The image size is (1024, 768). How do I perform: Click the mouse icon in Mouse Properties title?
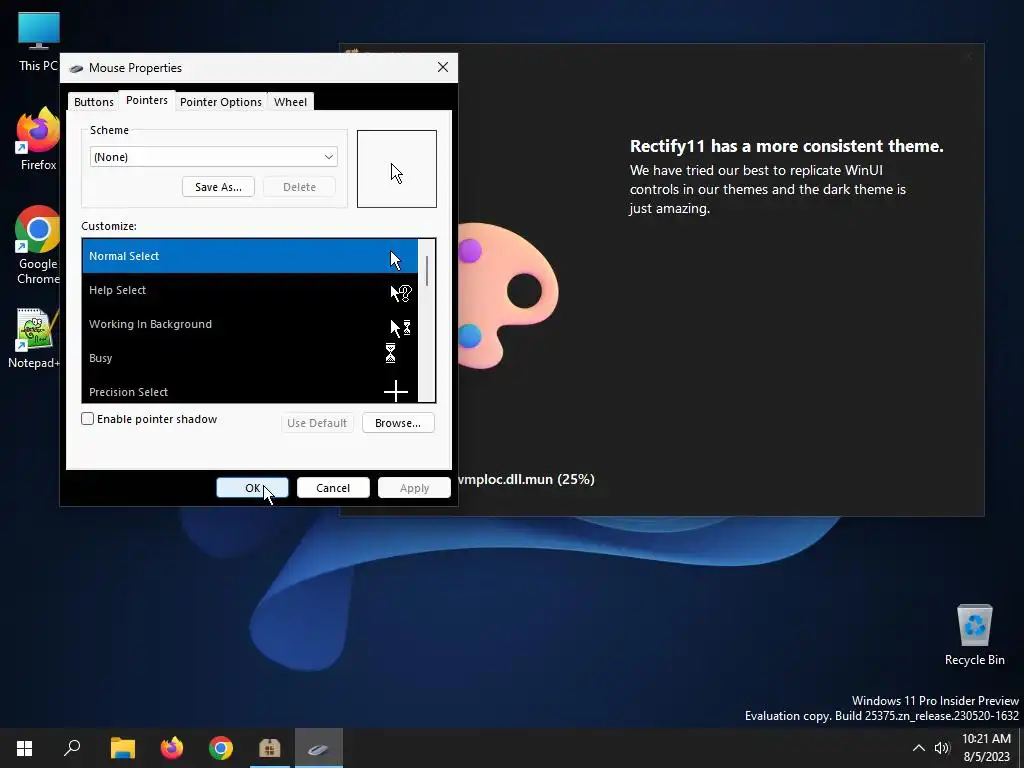[76, 68]
